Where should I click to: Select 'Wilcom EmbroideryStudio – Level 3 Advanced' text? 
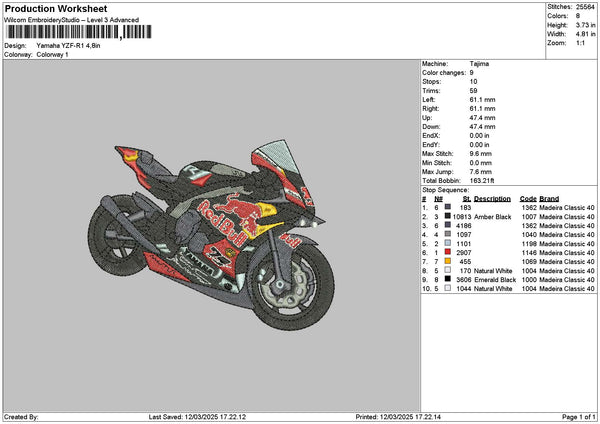[x=72, y=20]
